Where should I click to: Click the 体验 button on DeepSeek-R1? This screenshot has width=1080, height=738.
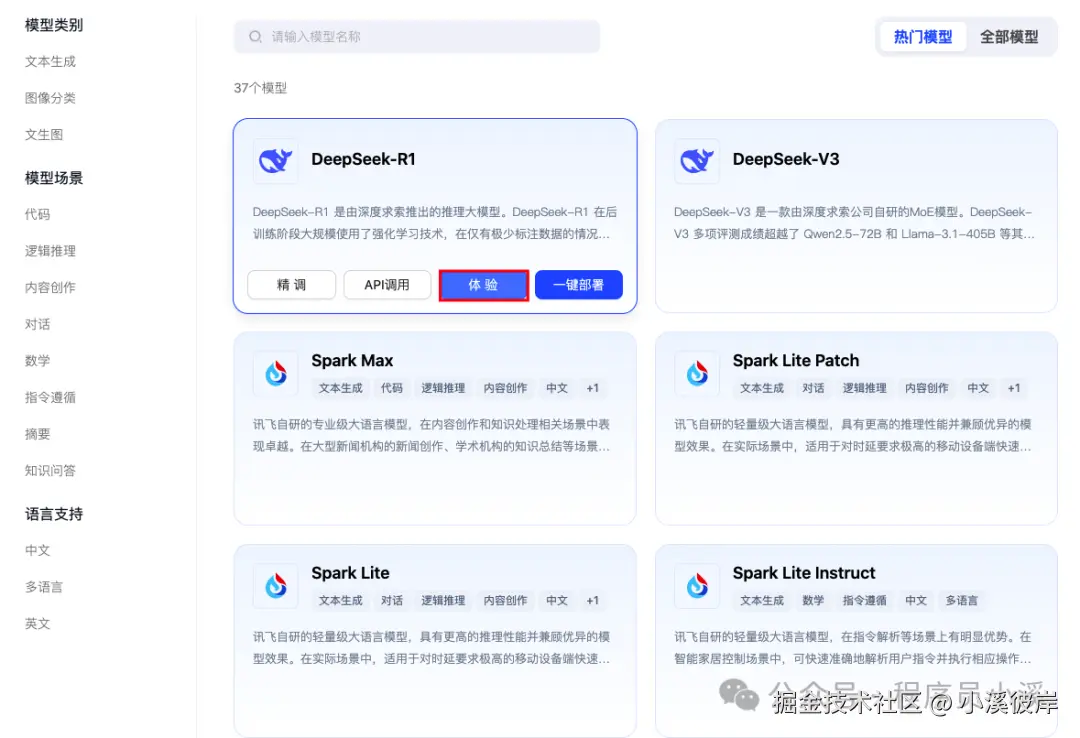[484, 285]
